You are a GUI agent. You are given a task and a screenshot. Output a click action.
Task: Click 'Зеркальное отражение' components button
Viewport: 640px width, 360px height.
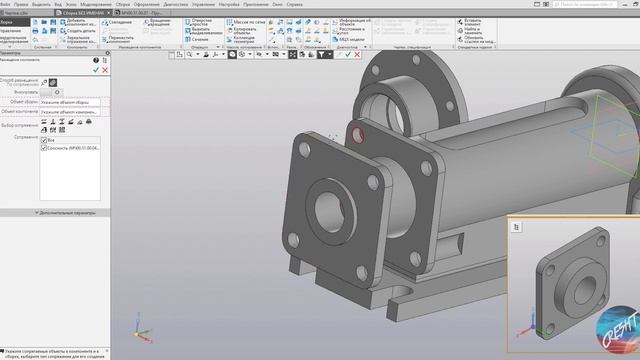(78, 40)
